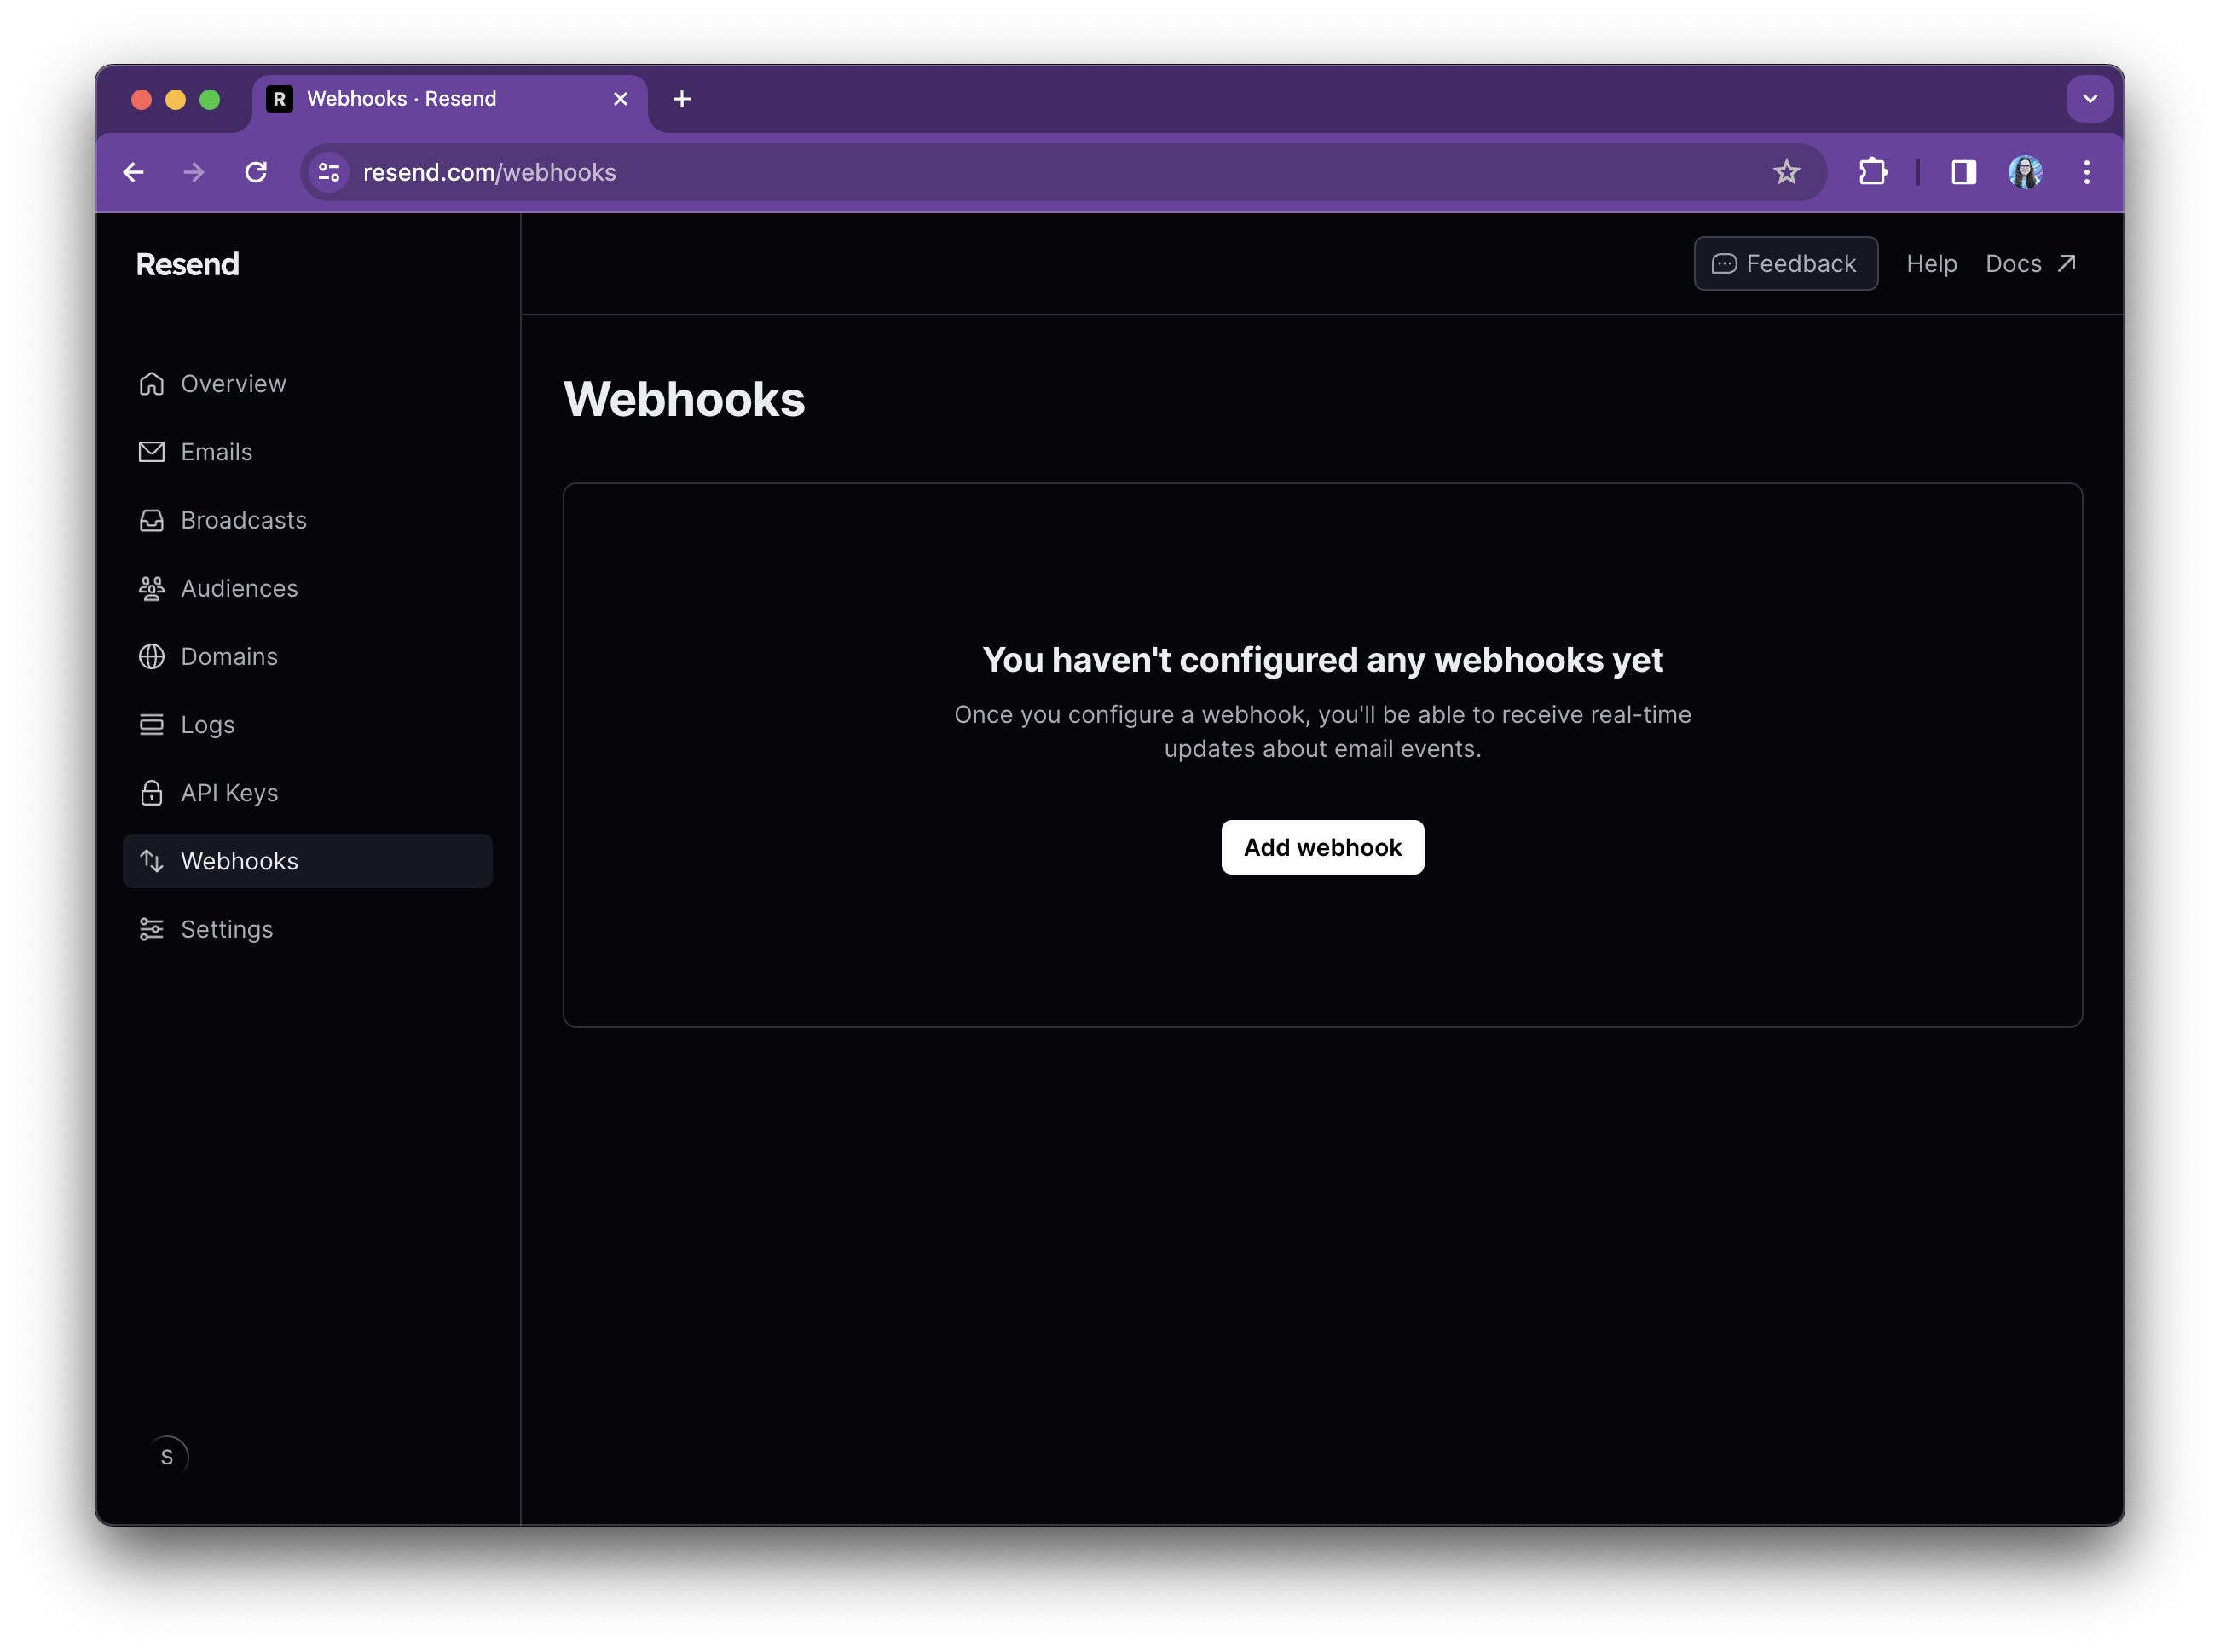Toggle the browser side panel icon
The image size is (2220, 1652).
[1963, 172]
